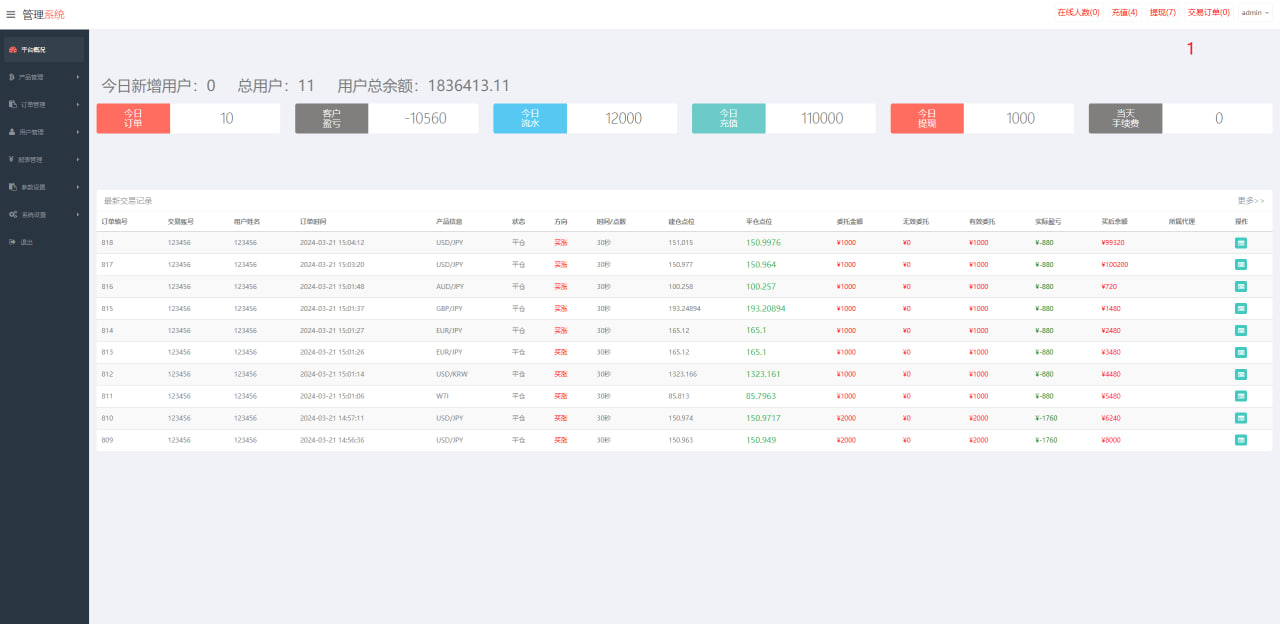Open action icon for order 818

[x=1241, y=243]
